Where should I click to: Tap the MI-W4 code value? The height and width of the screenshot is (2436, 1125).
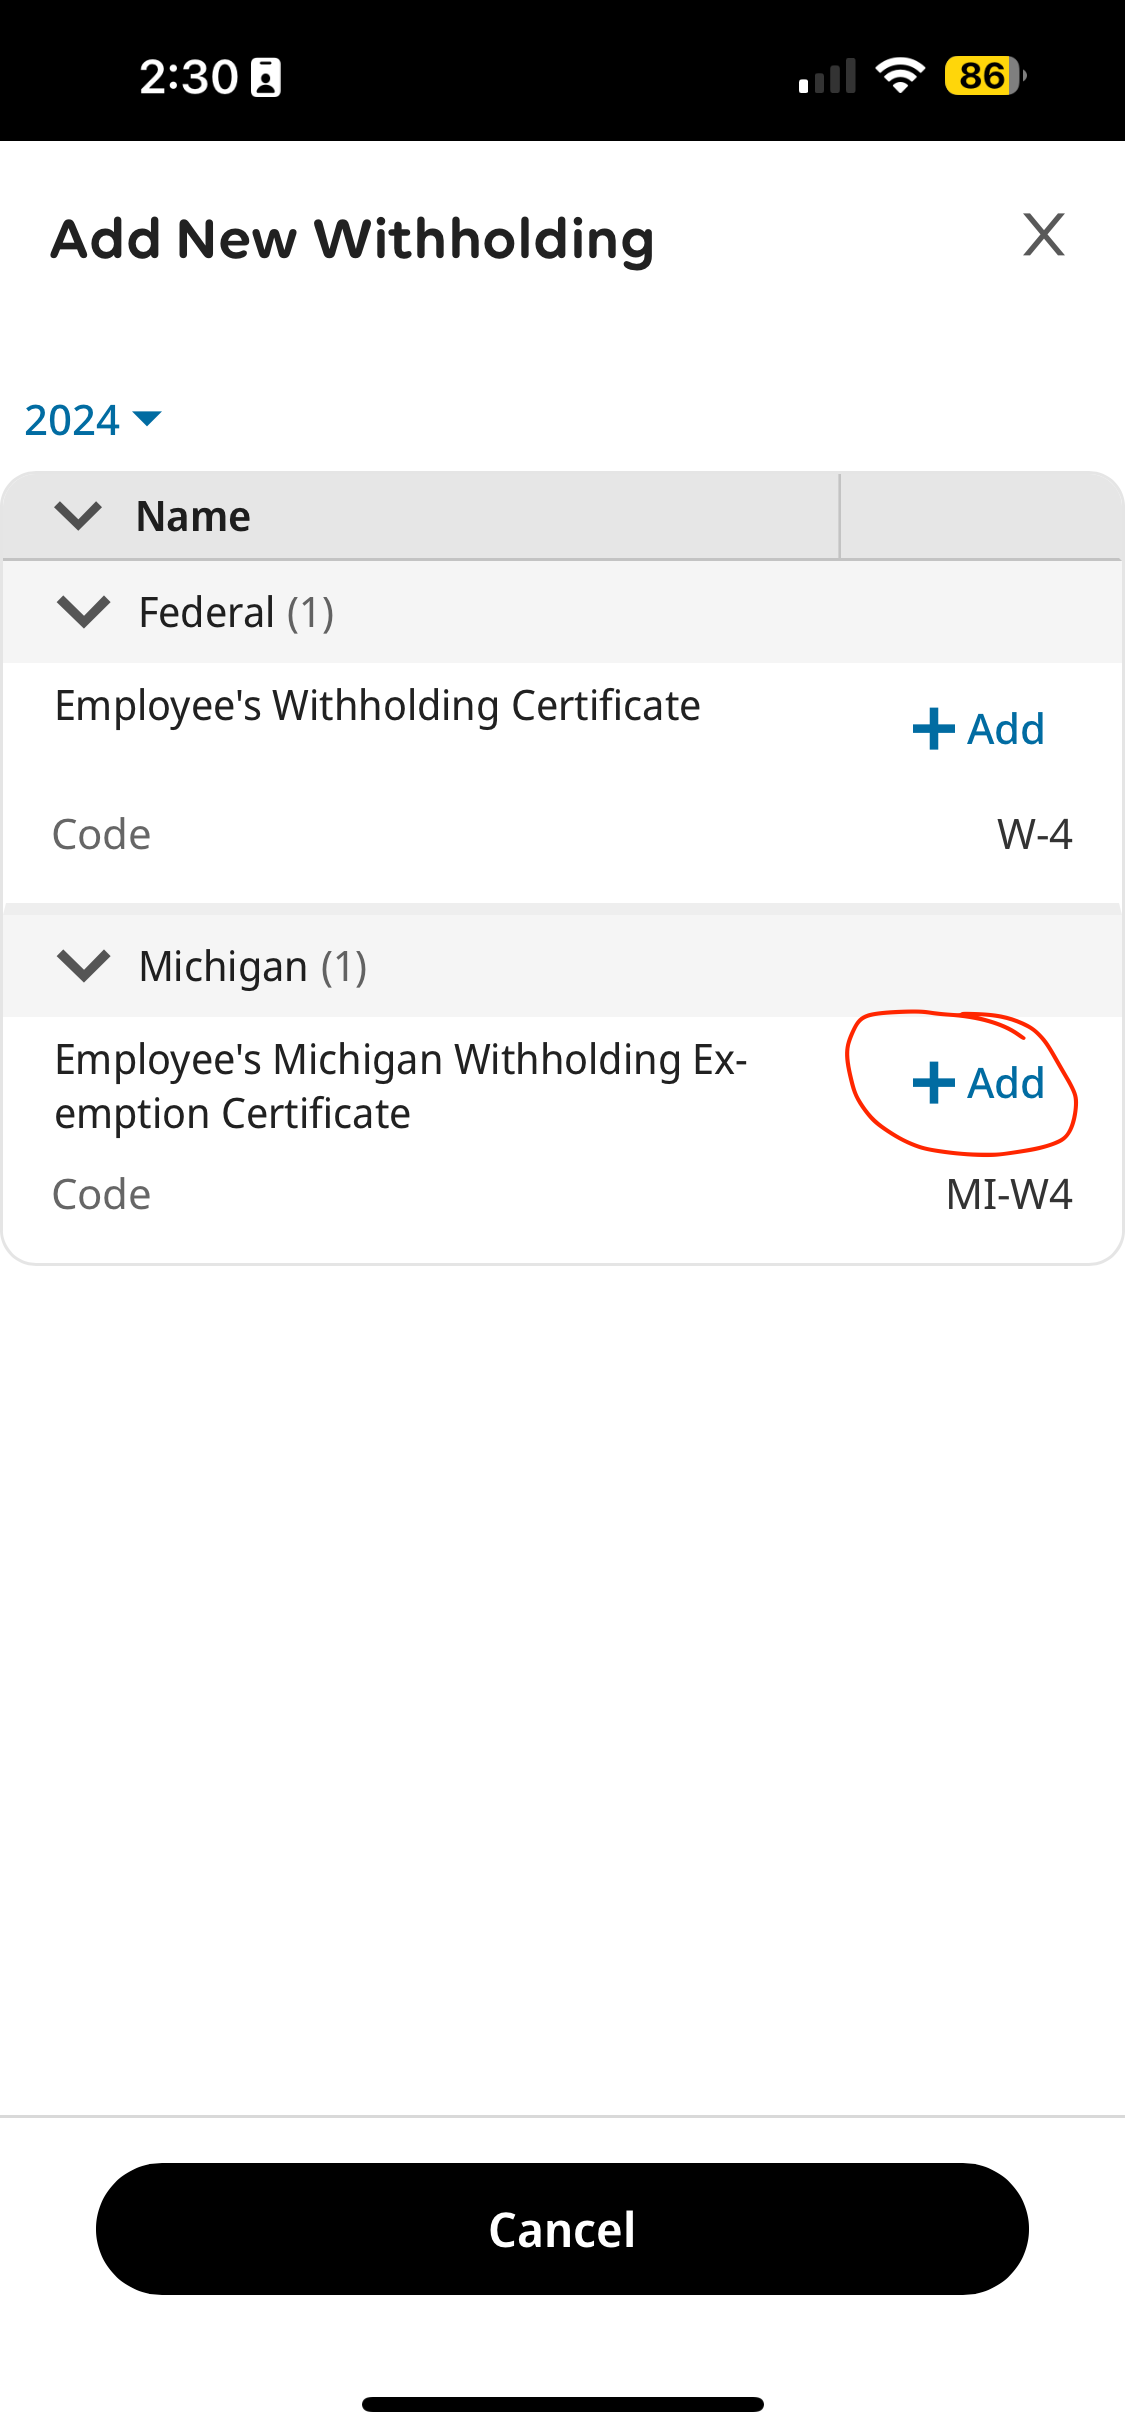click(x=1008, y=1194)
